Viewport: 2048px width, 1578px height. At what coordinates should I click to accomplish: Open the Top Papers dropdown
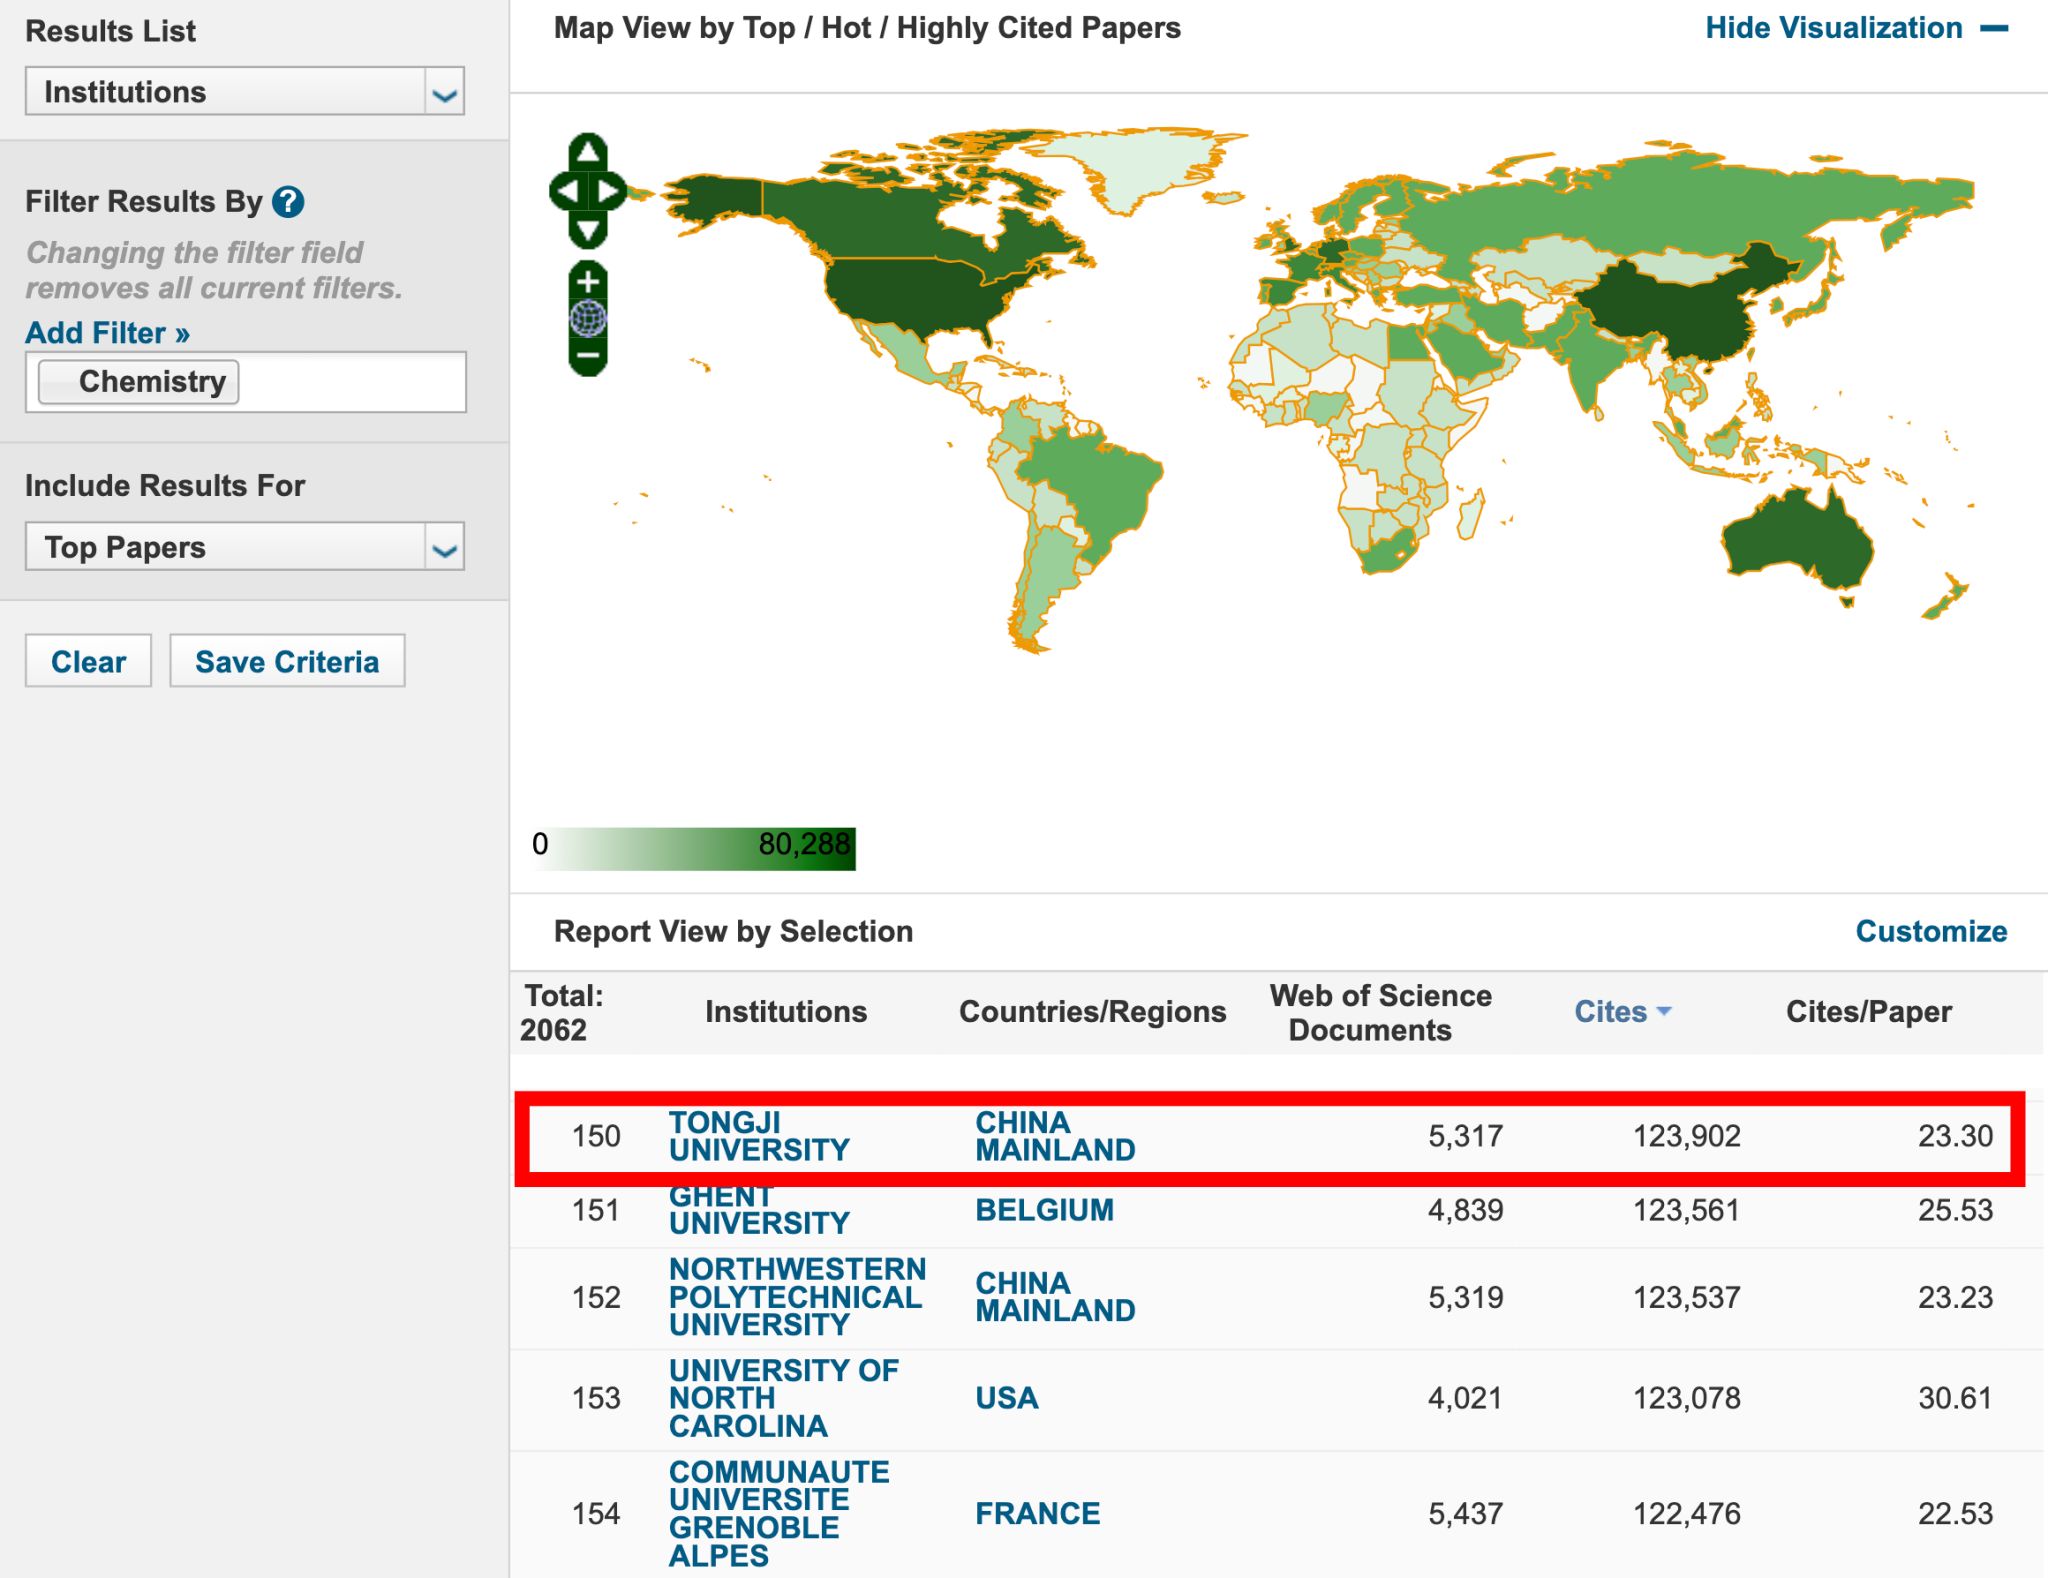tap(444, 548)
